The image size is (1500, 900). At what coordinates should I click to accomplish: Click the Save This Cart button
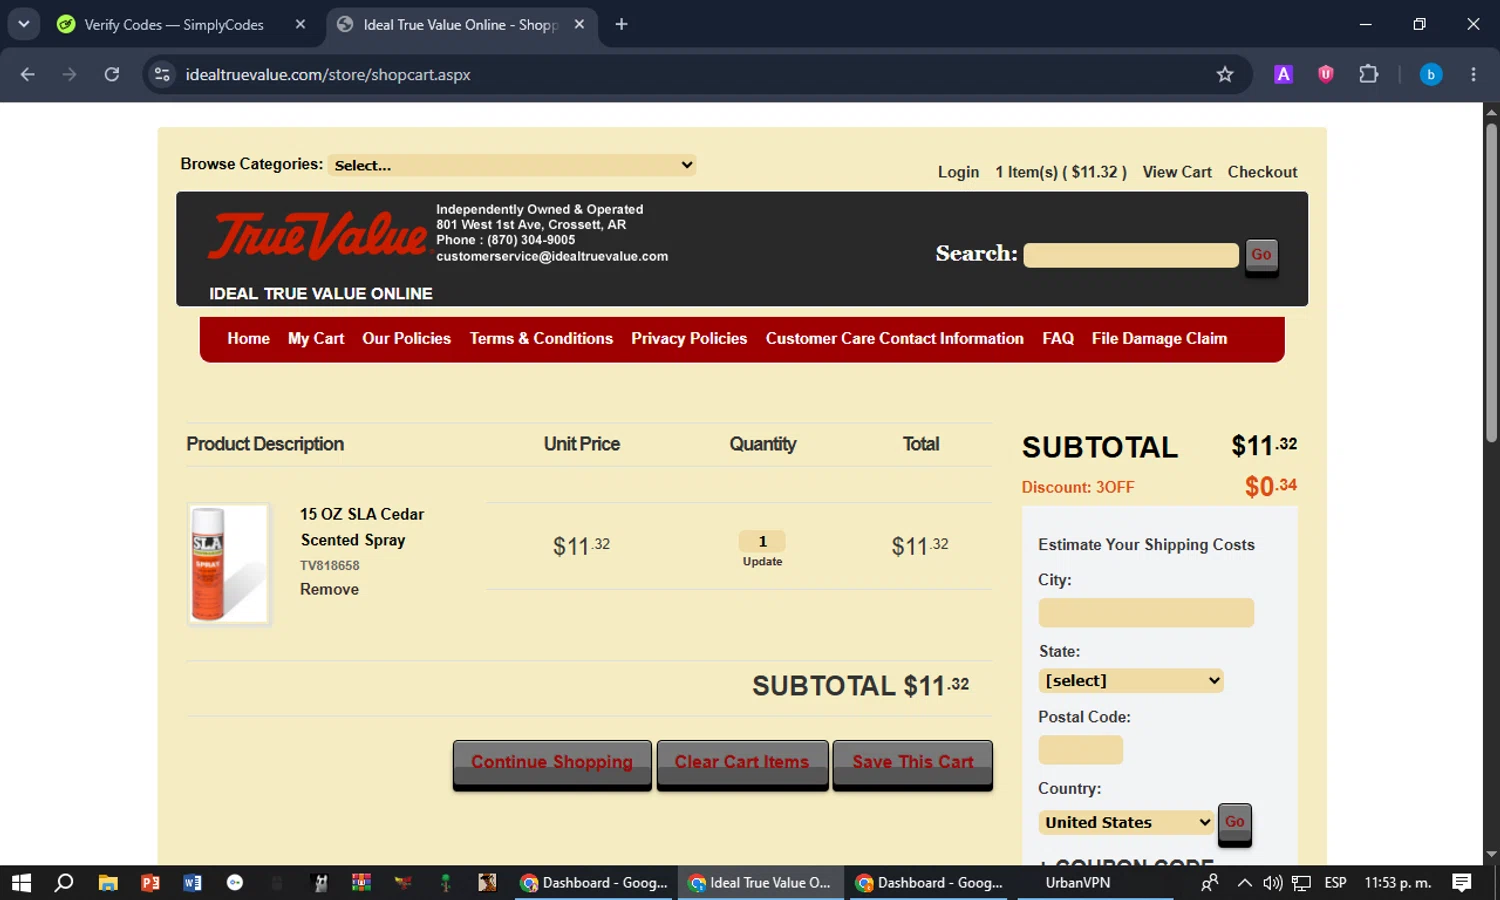point(913,764)
